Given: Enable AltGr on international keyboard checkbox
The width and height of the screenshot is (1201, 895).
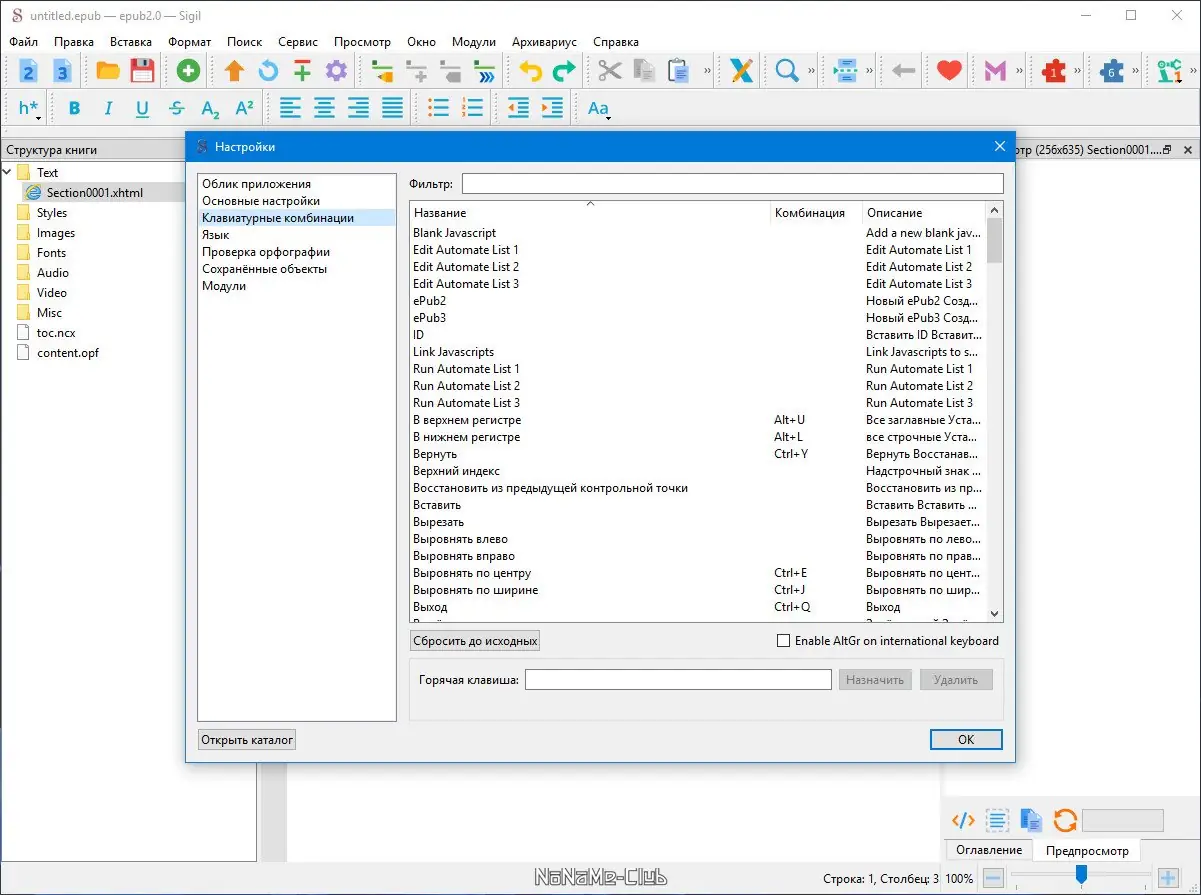Looking at the screenshot, I should (x=784, y=641).
